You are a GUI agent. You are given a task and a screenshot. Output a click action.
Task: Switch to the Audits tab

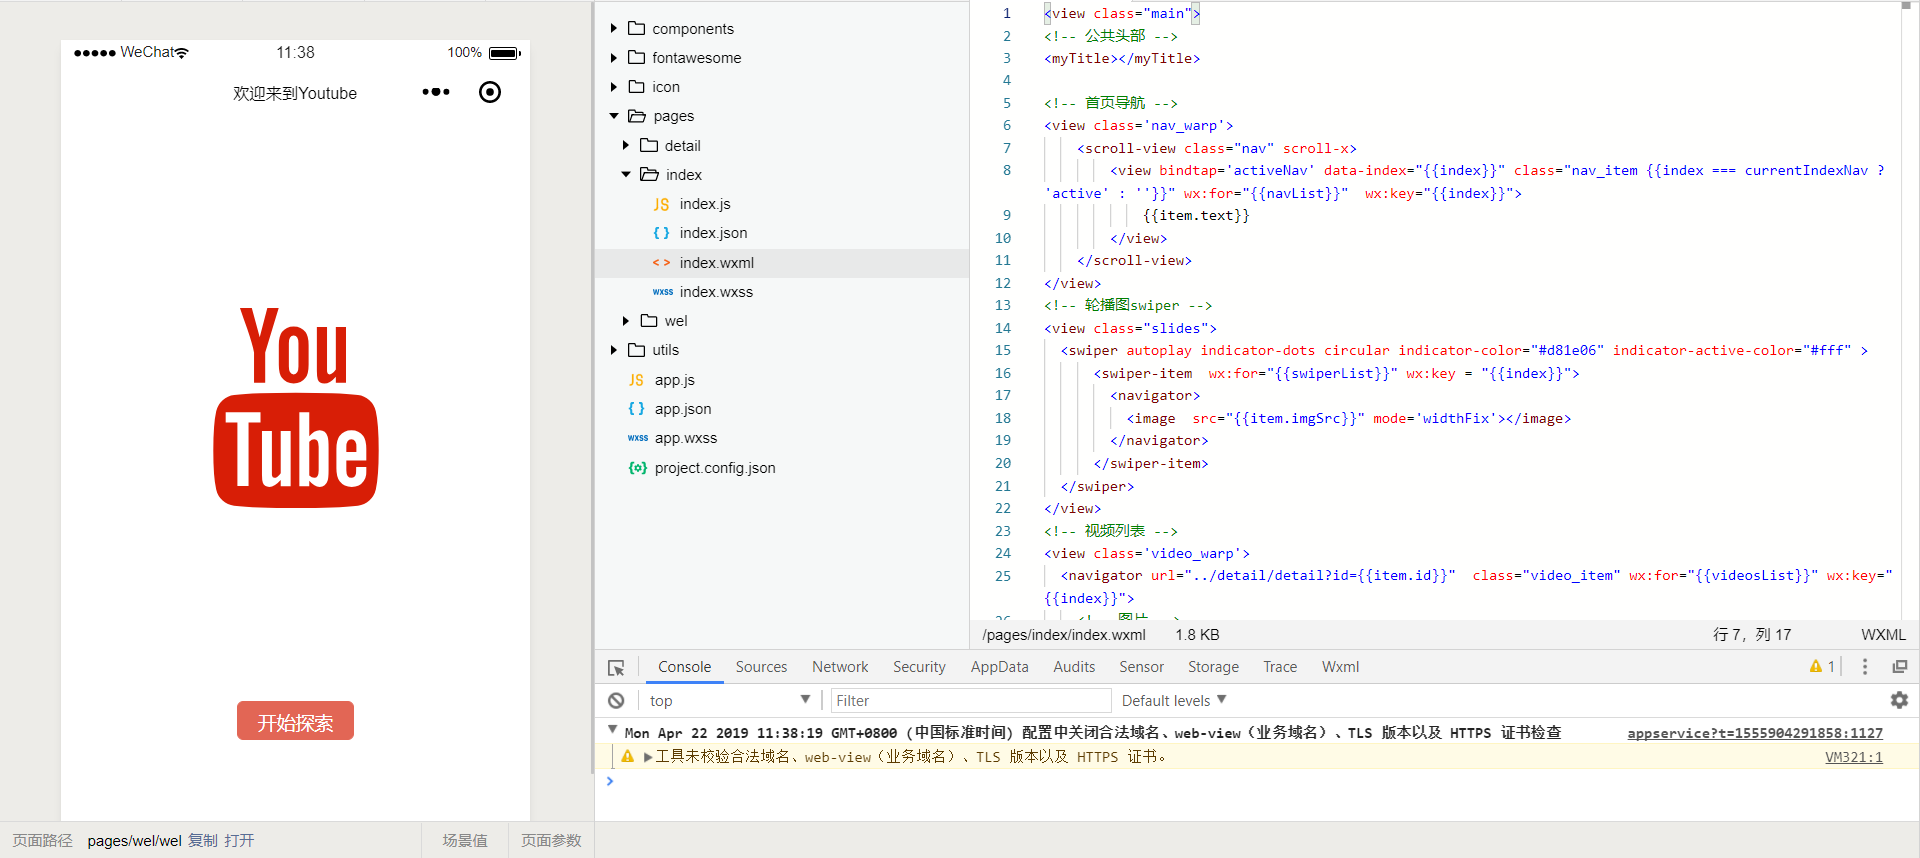tap(1074, 667)
